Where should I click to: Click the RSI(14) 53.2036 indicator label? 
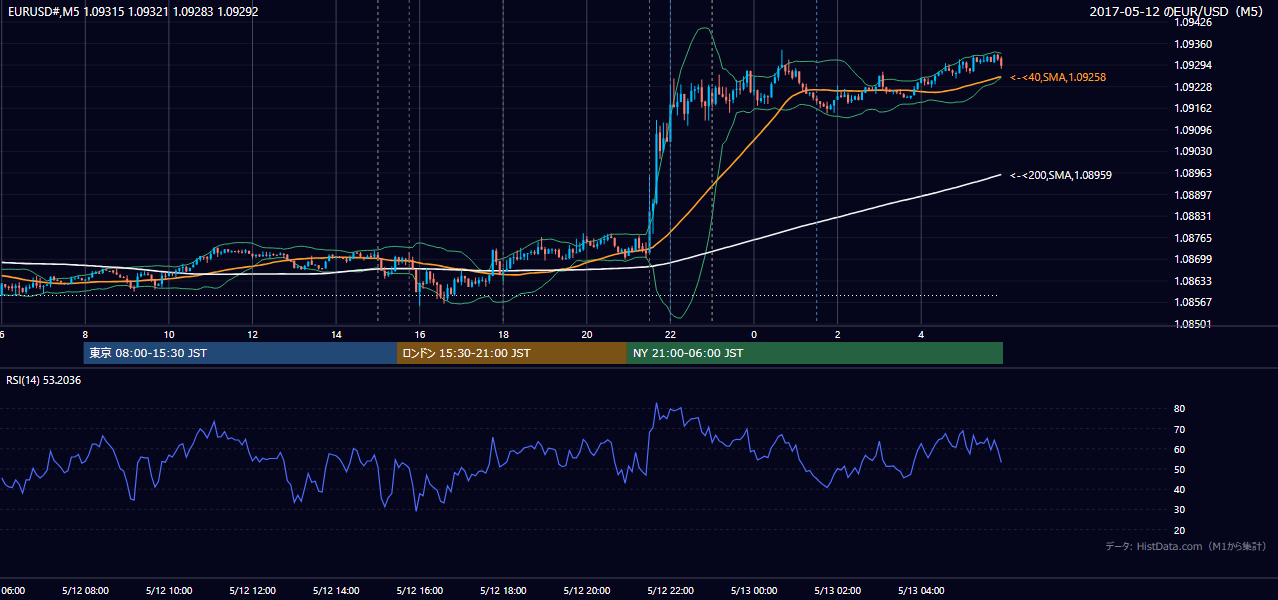pyautogui.click(x=44, y=380)
